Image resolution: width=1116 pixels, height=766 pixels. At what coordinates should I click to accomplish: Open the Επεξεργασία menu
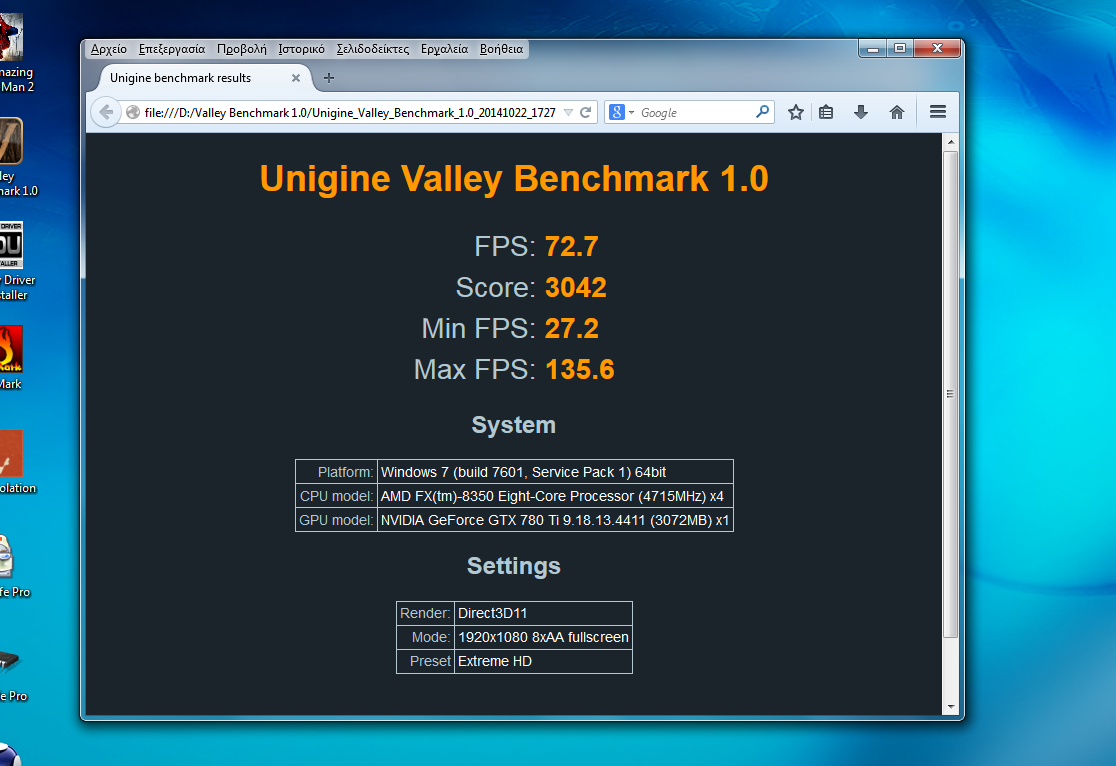pyautogui.click(x=172, y=49)
